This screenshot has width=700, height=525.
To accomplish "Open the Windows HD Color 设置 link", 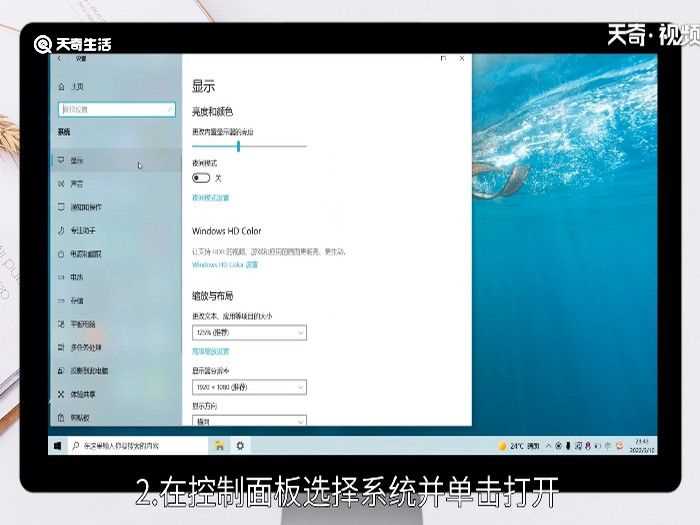I will pos(225,265).
